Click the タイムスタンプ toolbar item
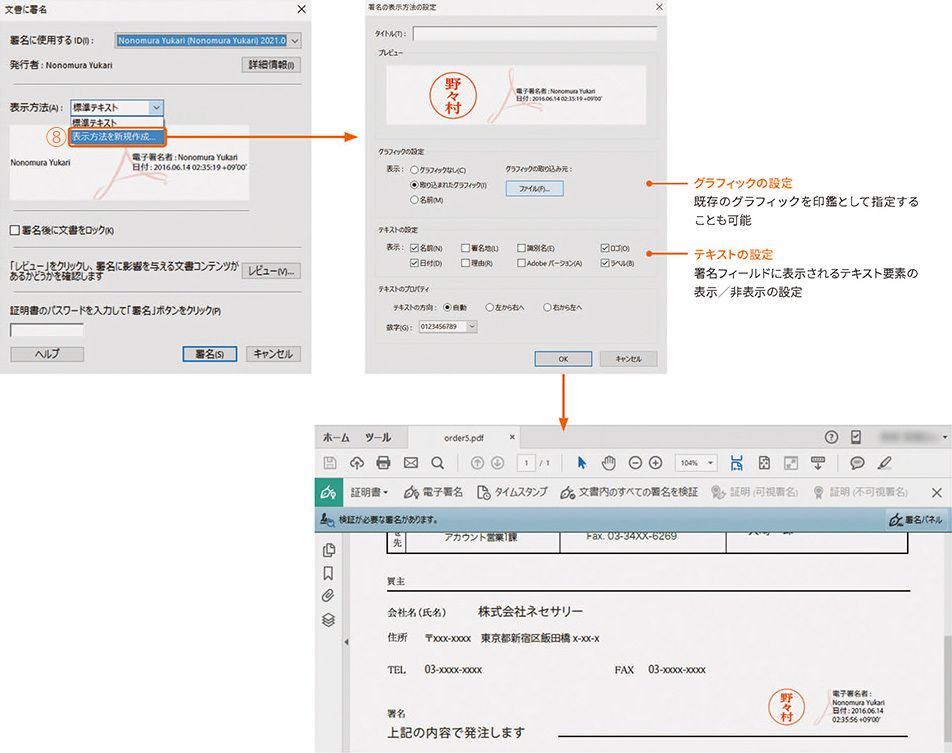The image size is (952, 753). coord(512,492)
